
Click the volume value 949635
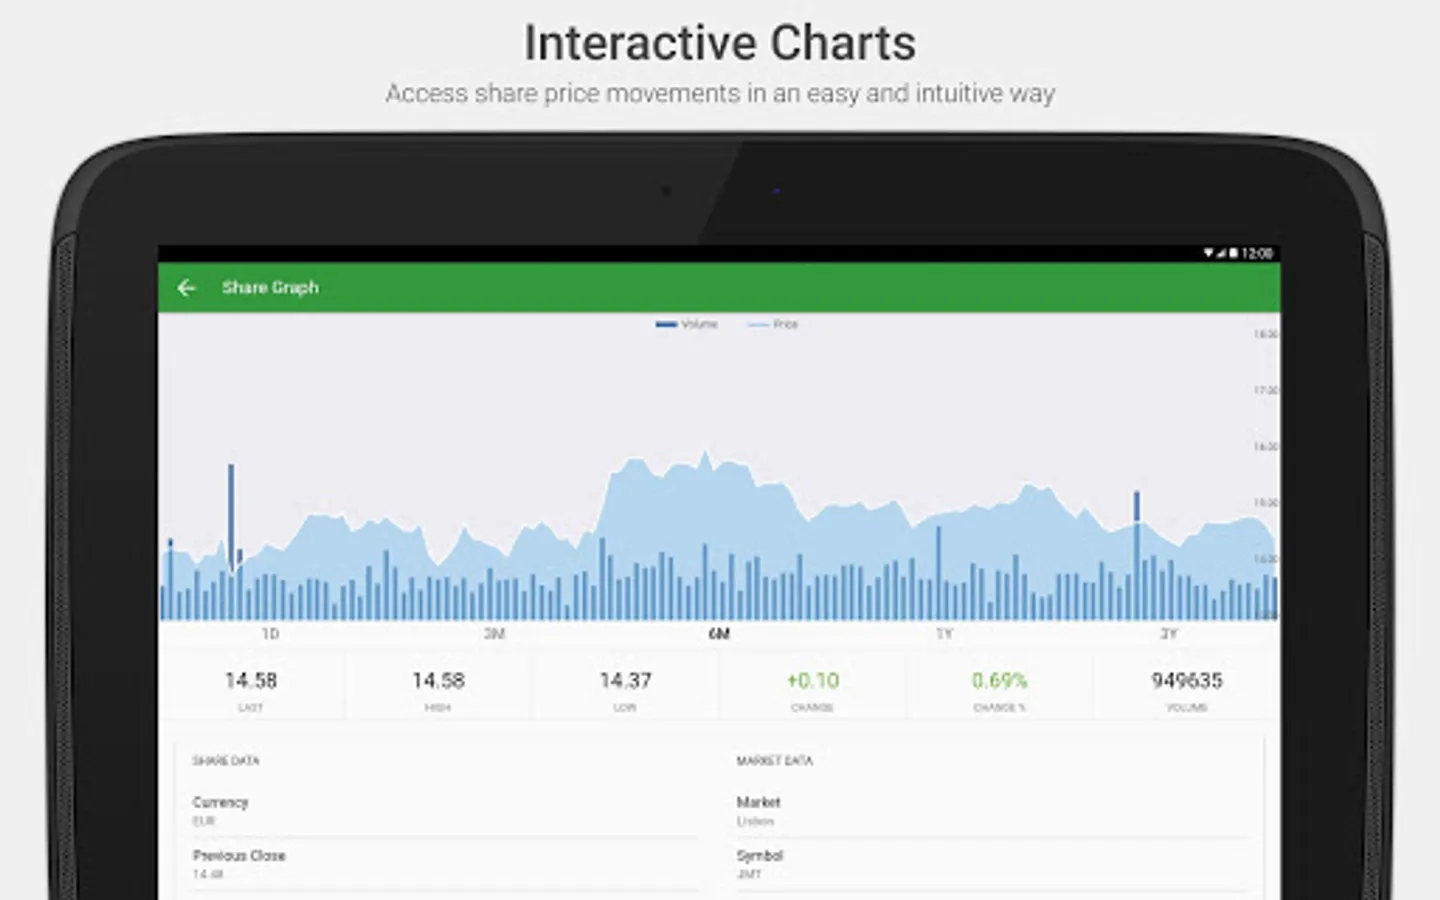click(1186, 681)
